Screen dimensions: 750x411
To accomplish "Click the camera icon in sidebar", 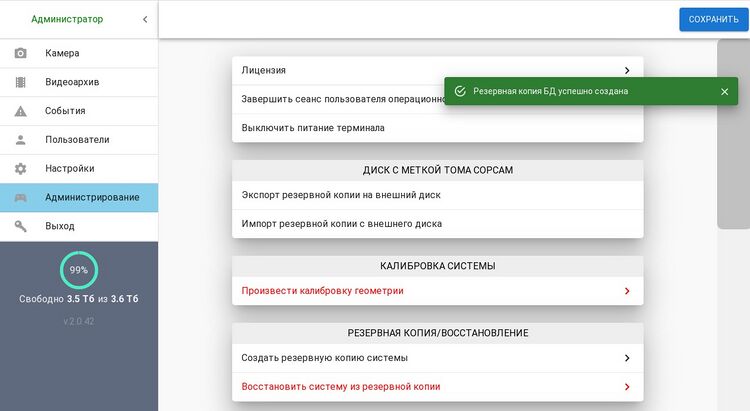I will [x=20, y=53].
